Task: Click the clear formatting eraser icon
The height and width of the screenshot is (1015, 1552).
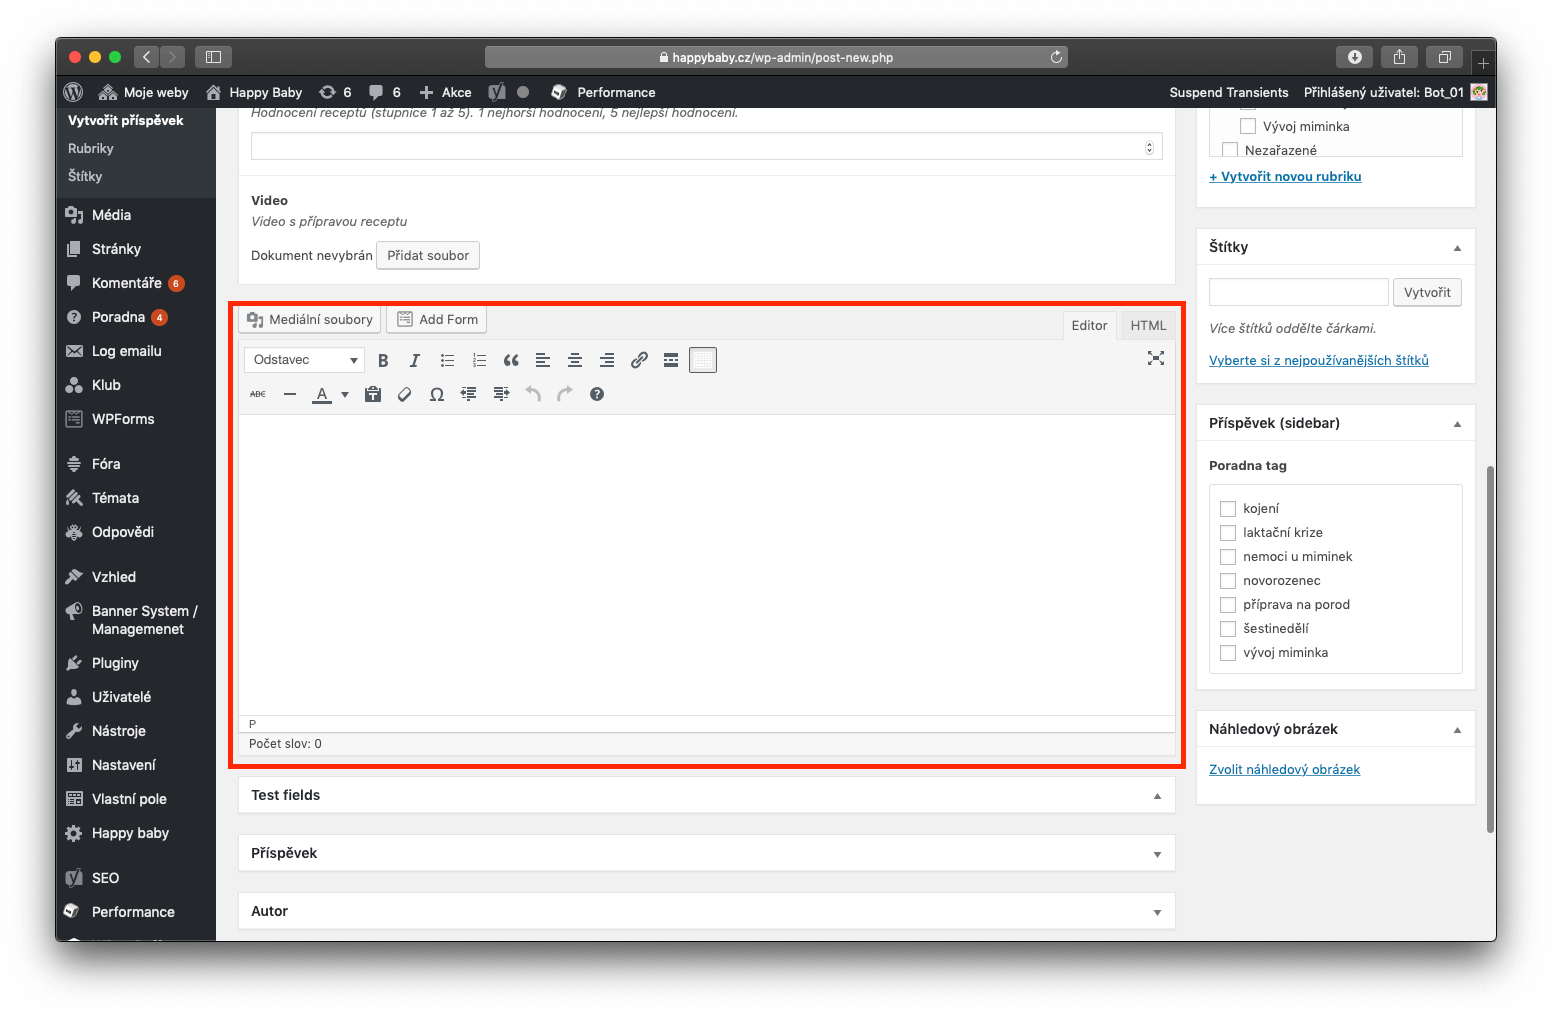Action: tap(405, 394)
